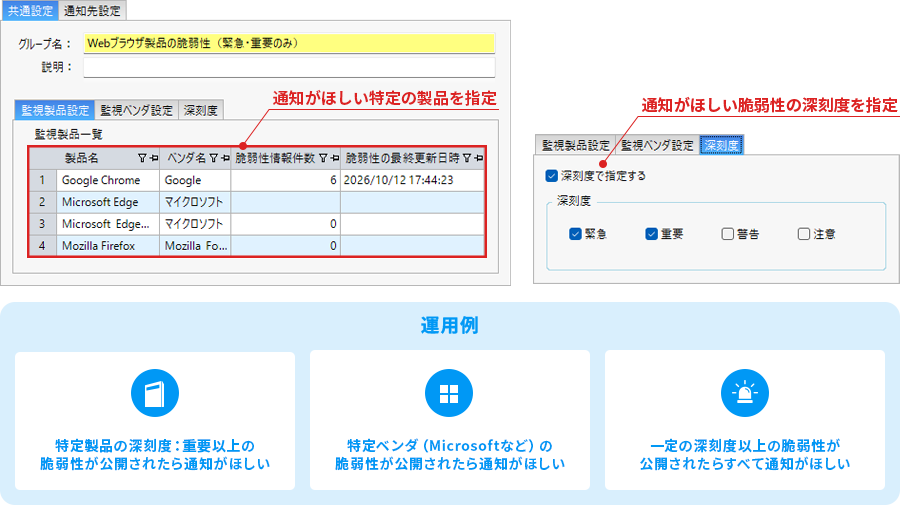Enable the 警告 severity checkbox

tap(727, 234)
